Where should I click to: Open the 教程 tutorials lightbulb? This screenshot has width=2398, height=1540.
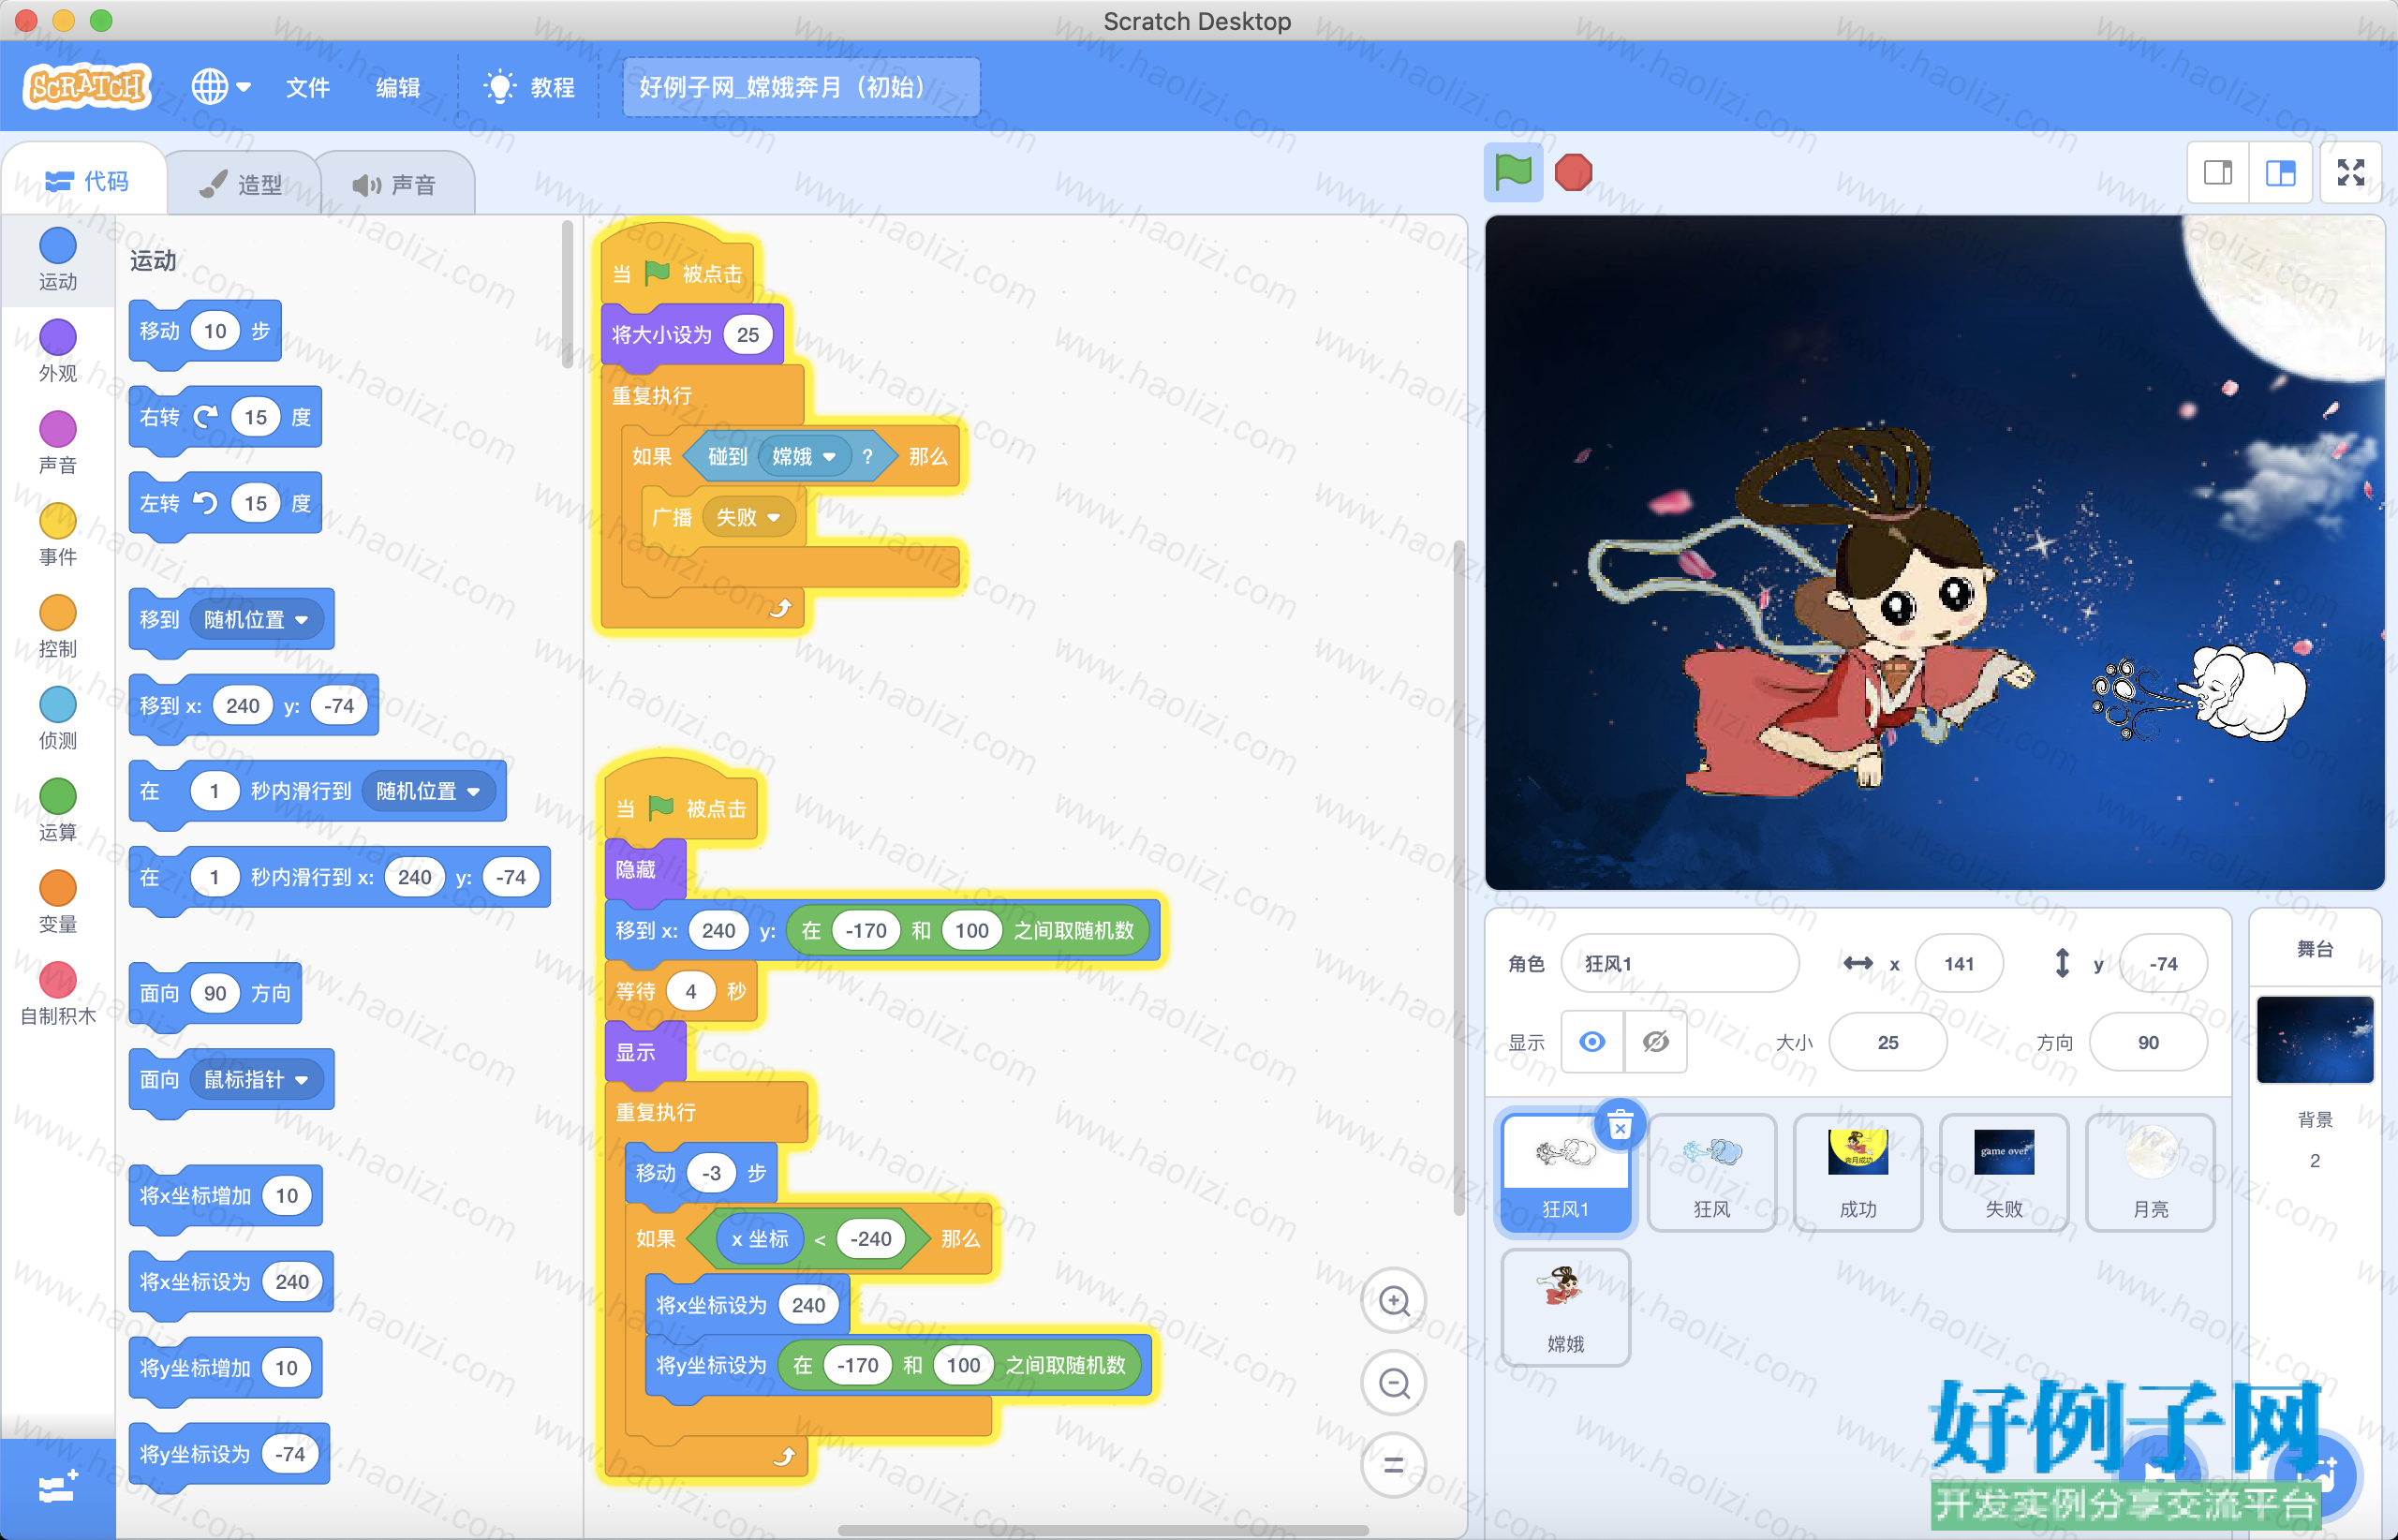528,87
